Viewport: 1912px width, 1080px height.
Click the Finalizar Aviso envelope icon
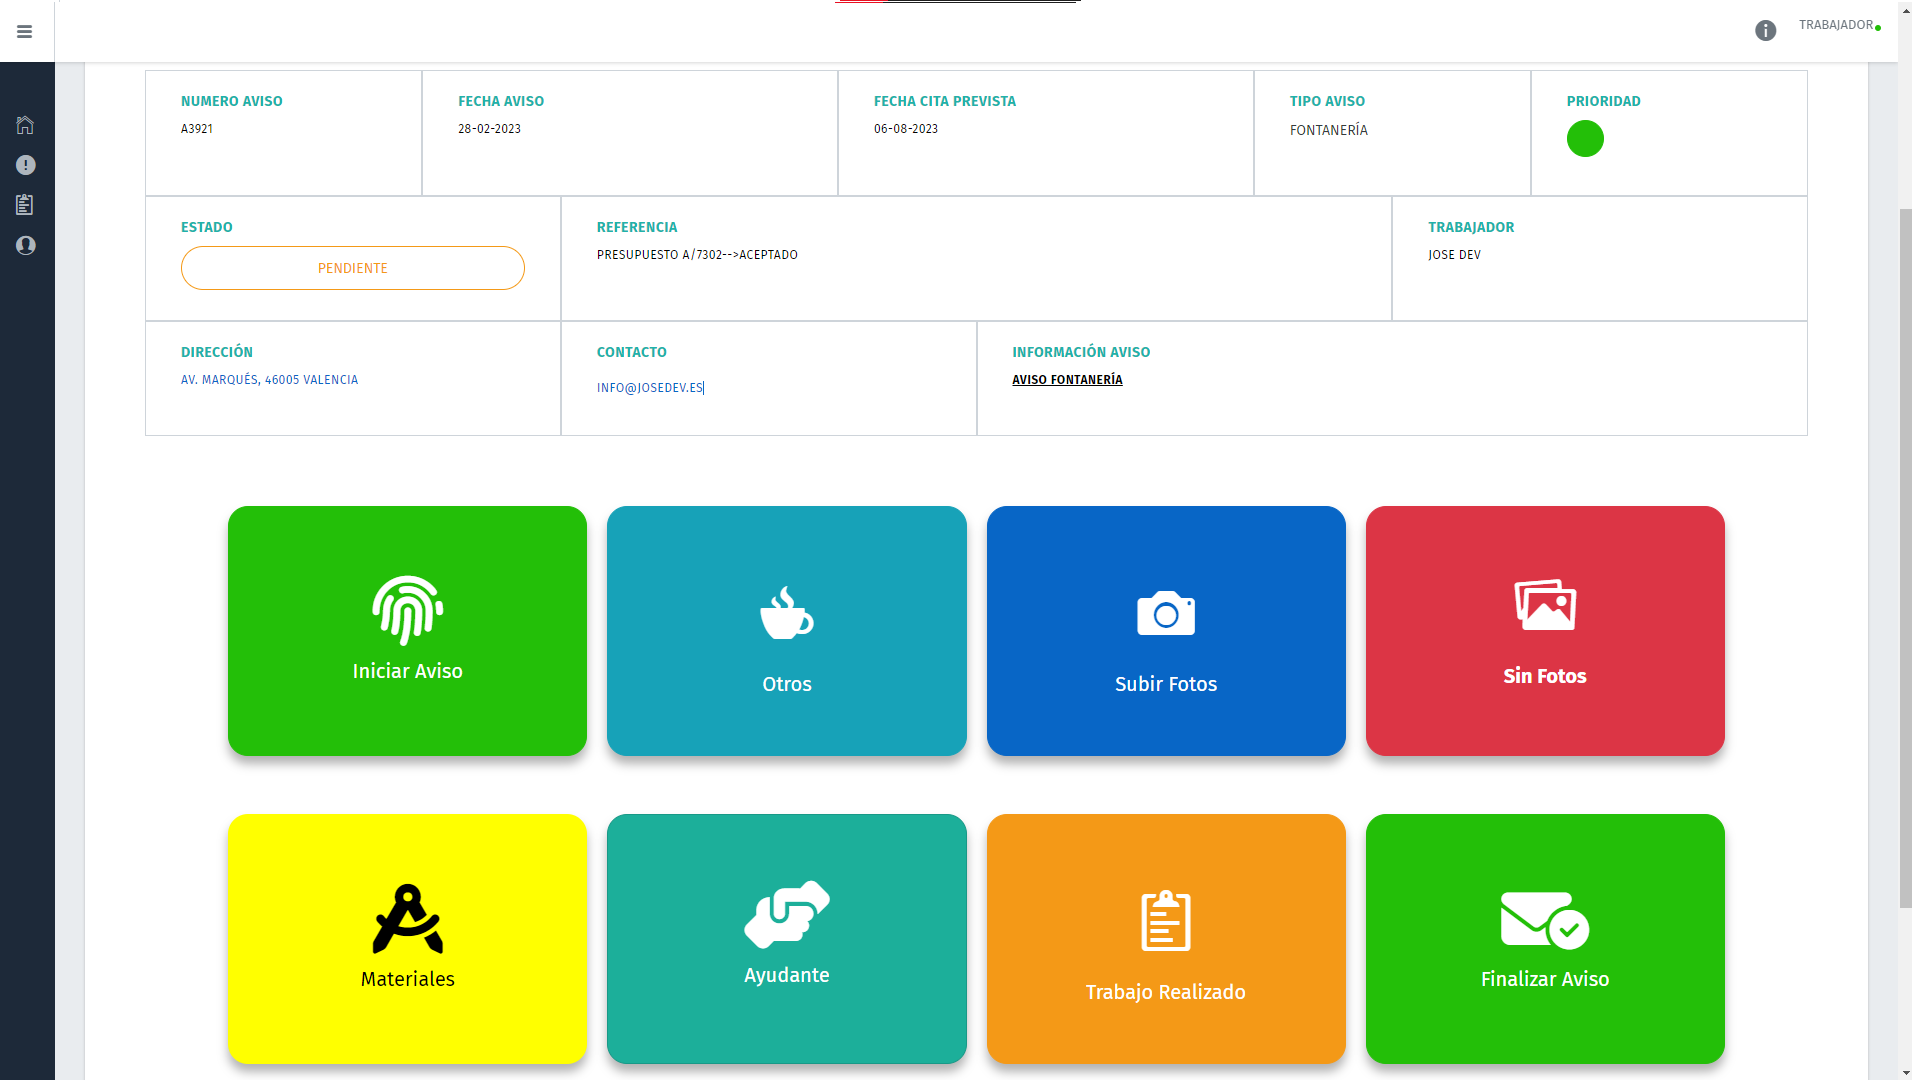[x=1544, y=920]
